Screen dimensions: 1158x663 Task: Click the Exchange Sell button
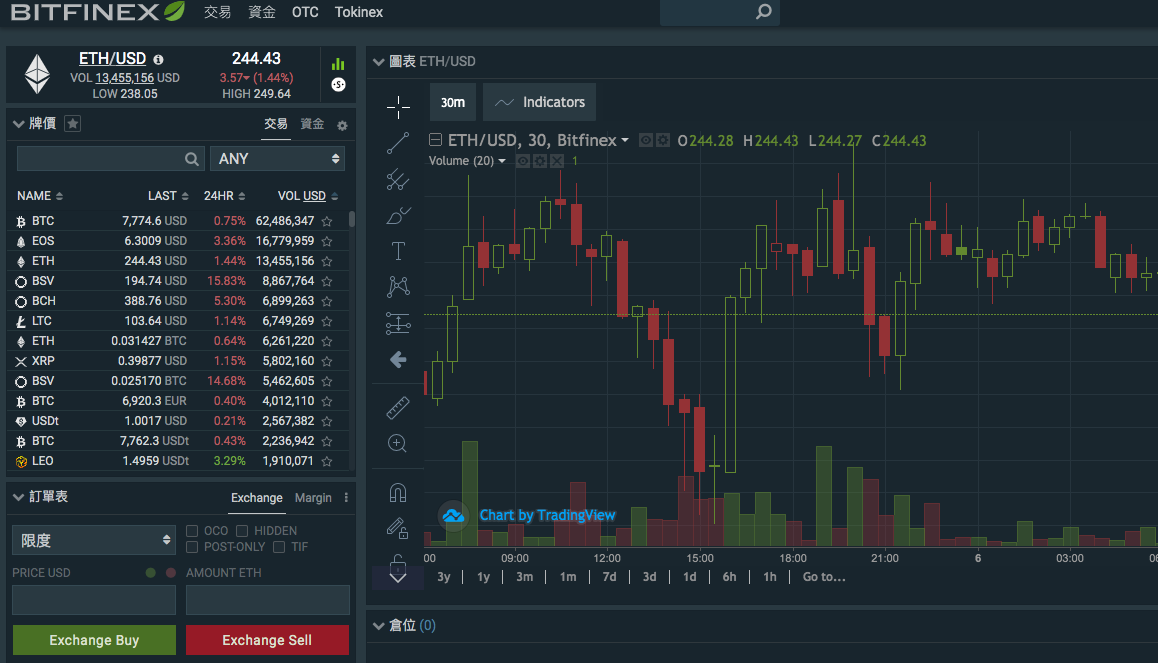[267, 640]
